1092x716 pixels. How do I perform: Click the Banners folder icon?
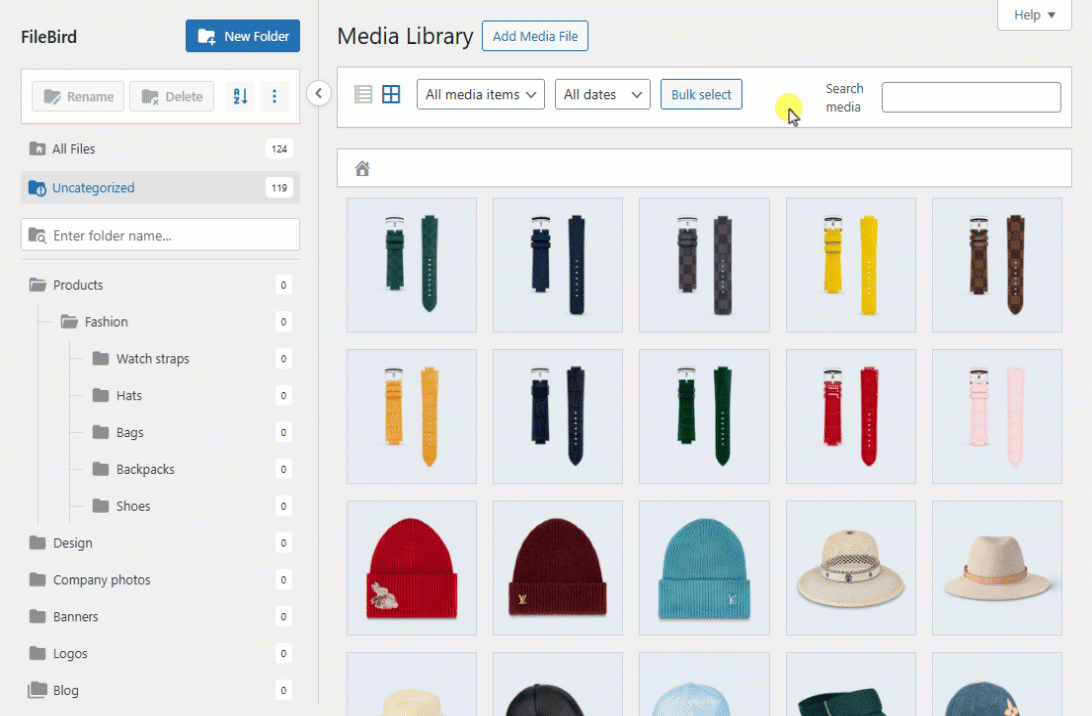(x=38, y=616)
